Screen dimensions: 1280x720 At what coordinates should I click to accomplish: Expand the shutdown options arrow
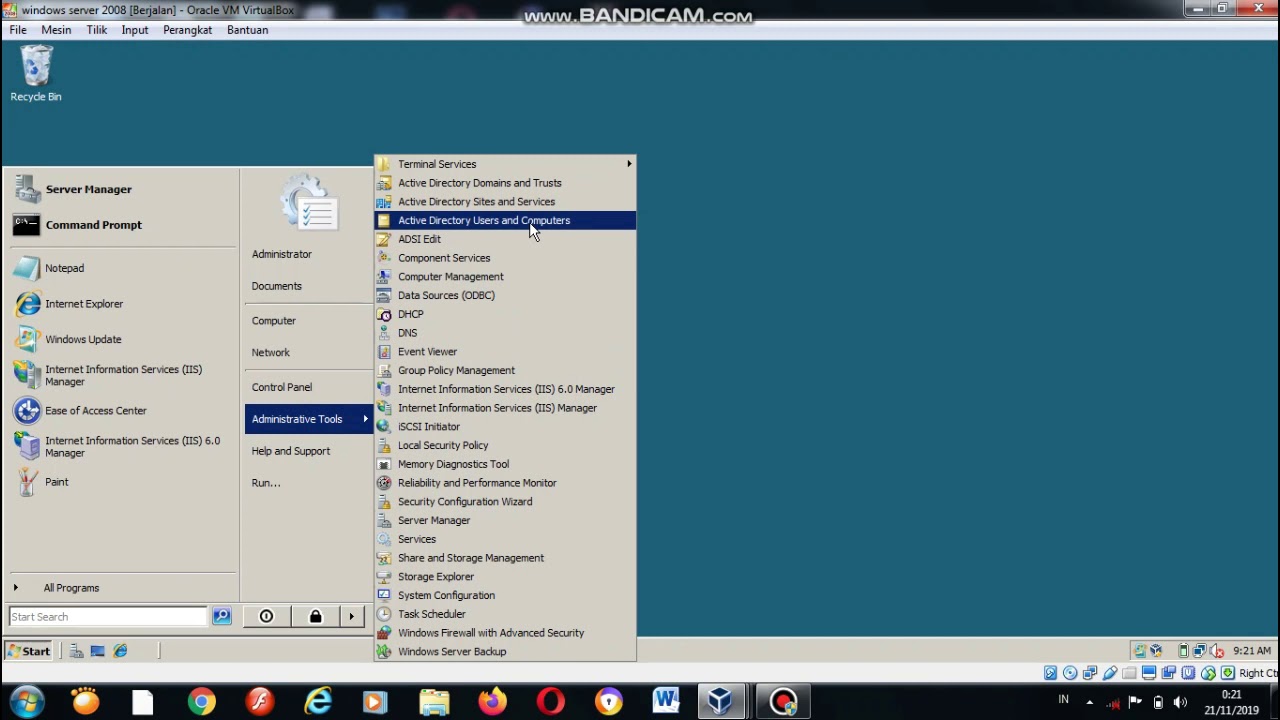point(351,617)
